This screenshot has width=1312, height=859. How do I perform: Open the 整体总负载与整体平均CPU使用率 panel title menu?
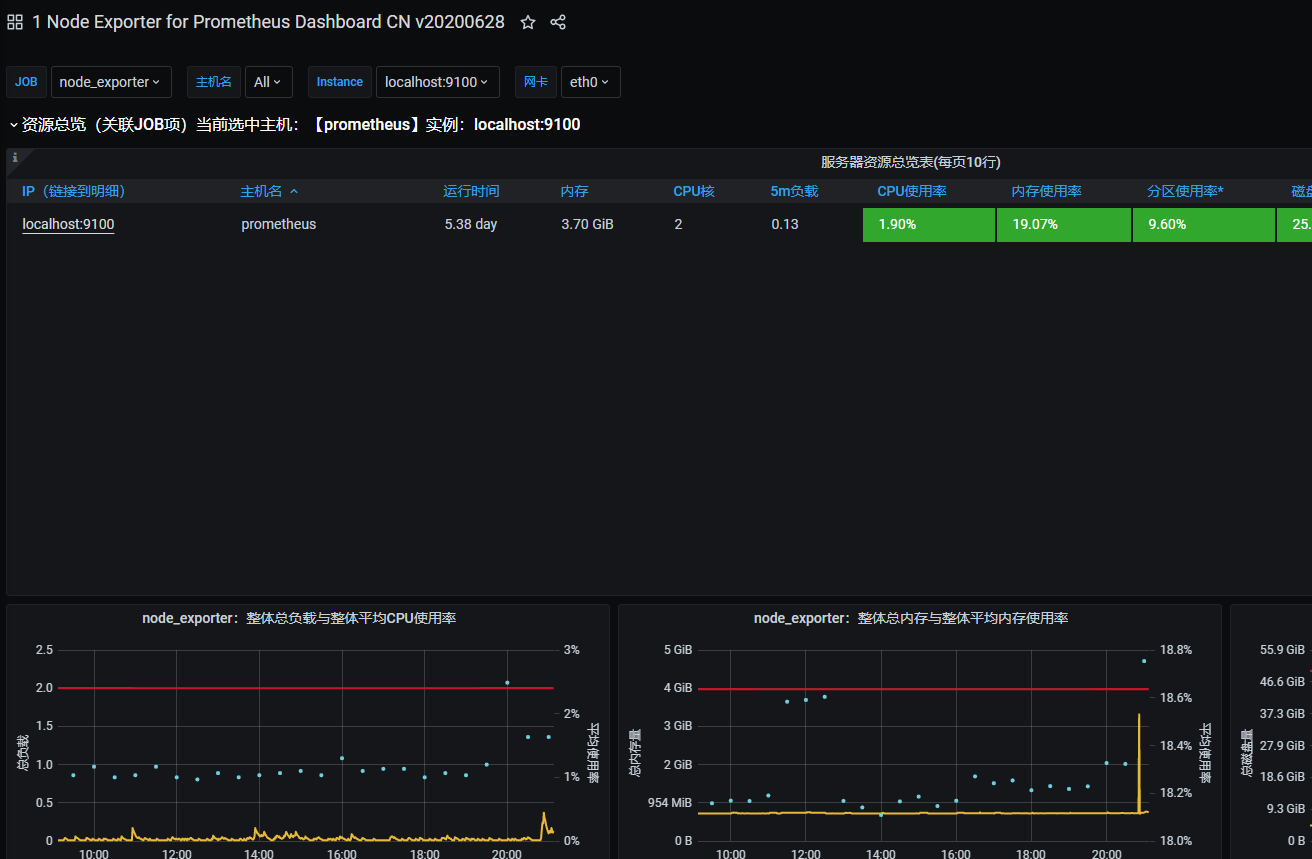point(299,619)
